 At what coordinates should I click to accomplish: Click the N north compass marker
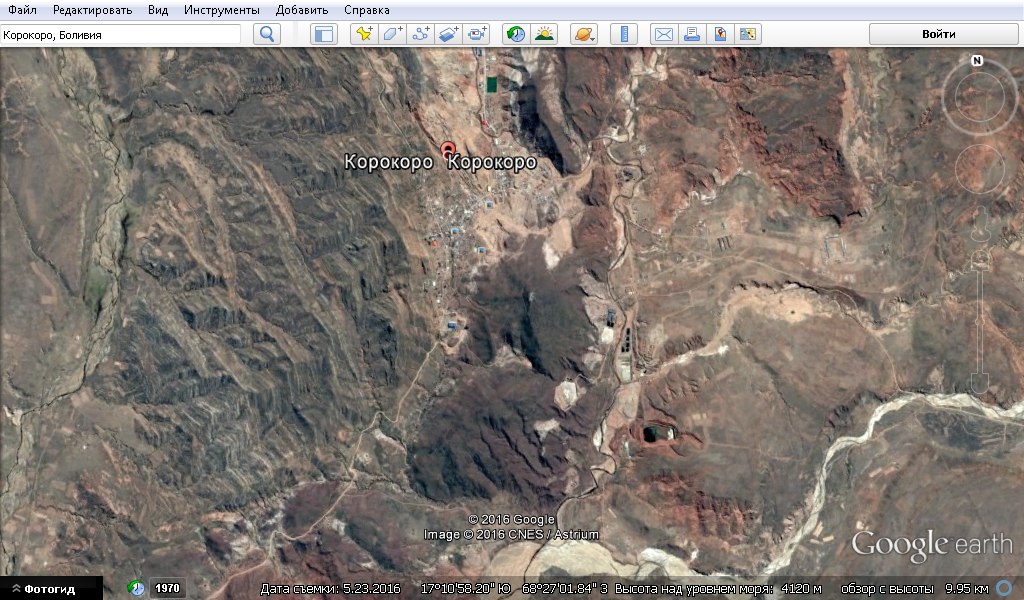(x=977, y=60)
